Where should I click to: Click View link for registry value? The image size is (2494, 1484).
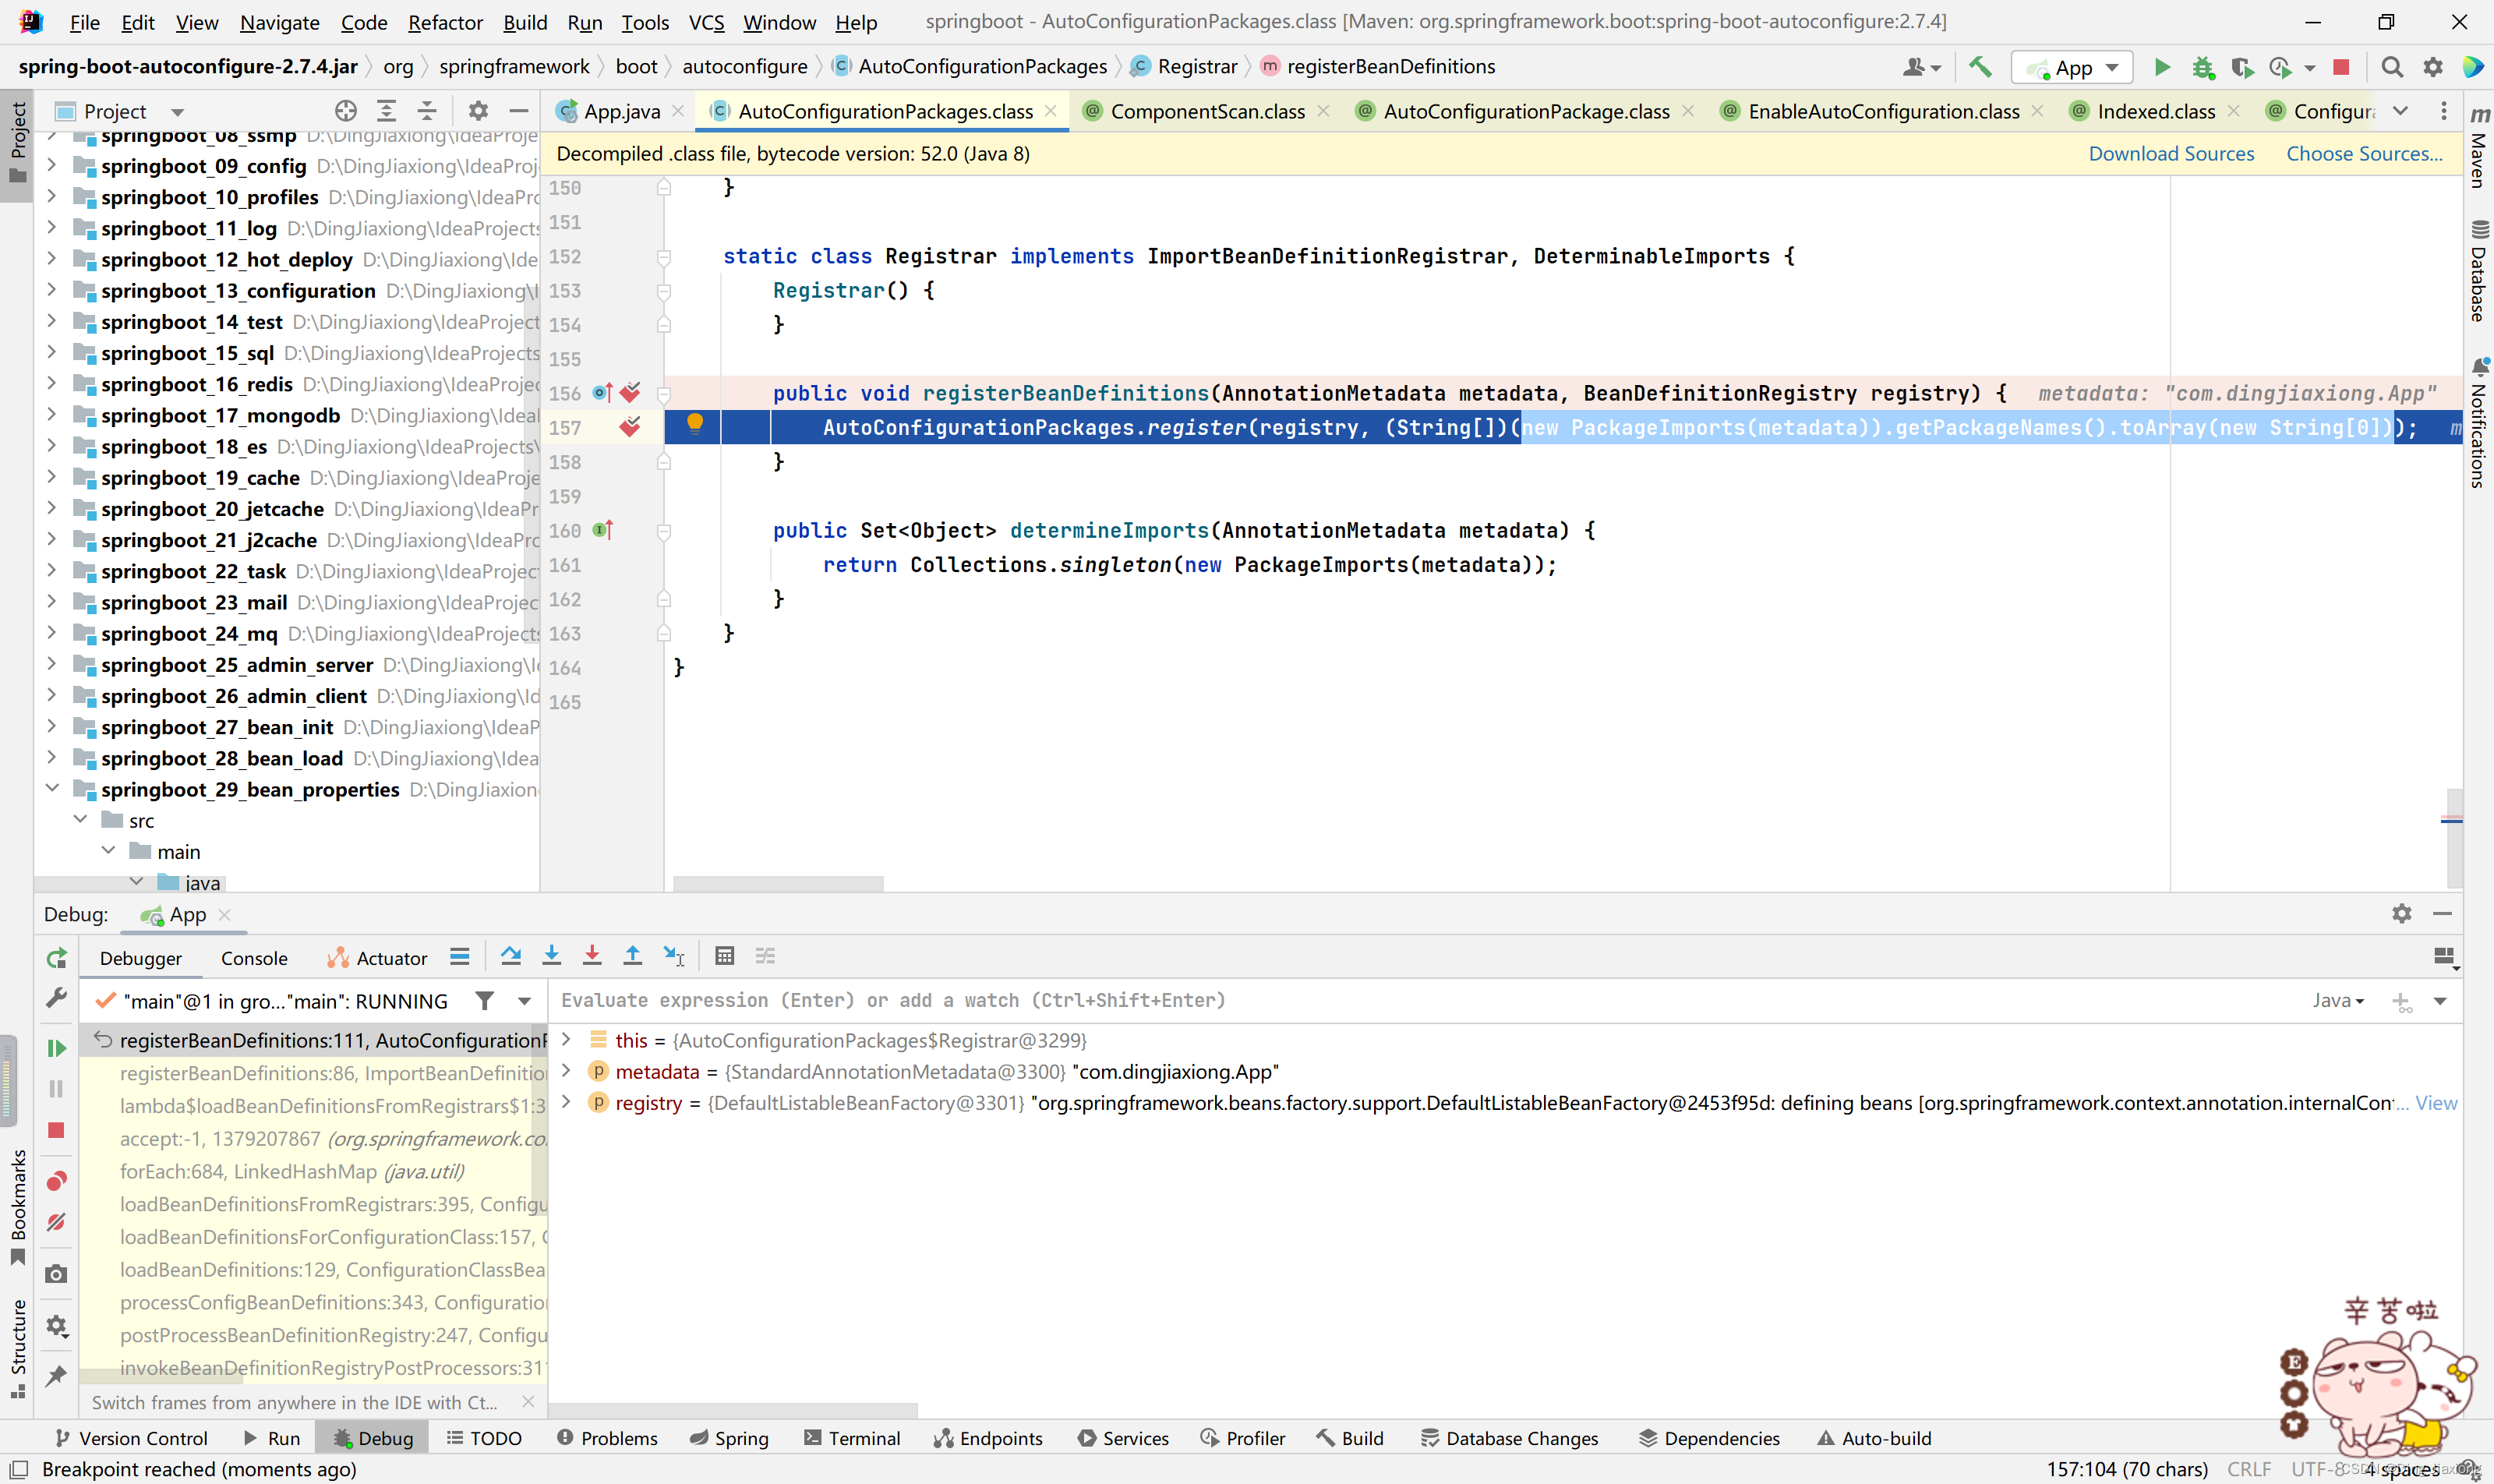click(x=2436, y=1102)
